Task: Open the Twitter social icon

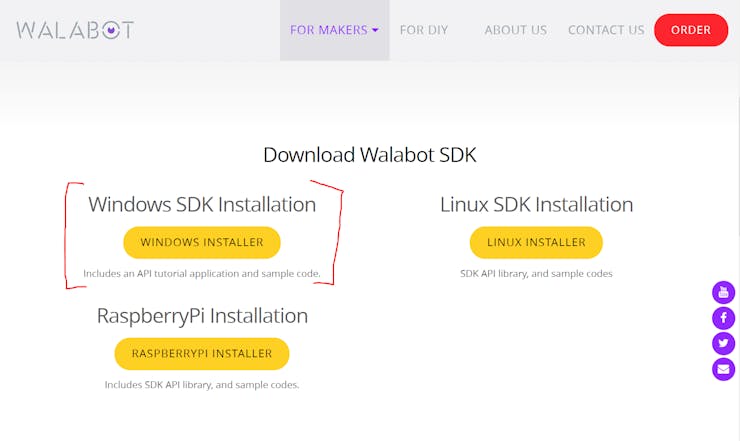Action: [x=723, y=343]
